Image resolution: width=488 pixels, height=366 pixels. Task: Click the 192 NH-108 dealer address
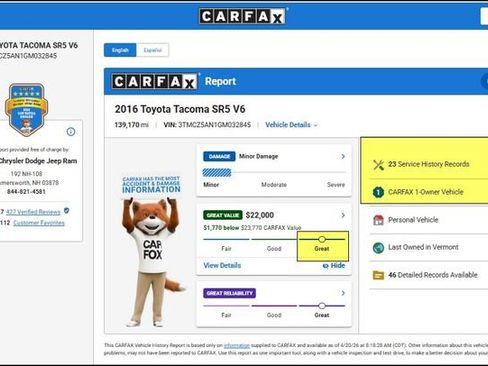pyautogui.click(x=26, y=174)
